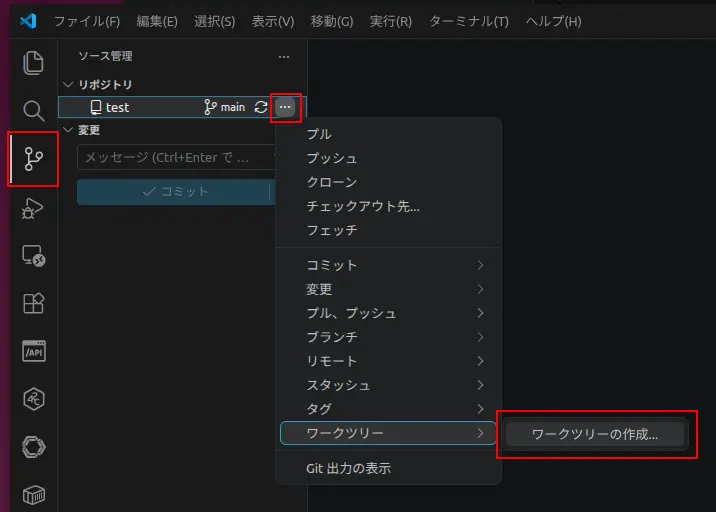Open the test repository more actions button
The height and width of the screenshot is (512, 716).
pyautogui.click(x=285, y=107)
